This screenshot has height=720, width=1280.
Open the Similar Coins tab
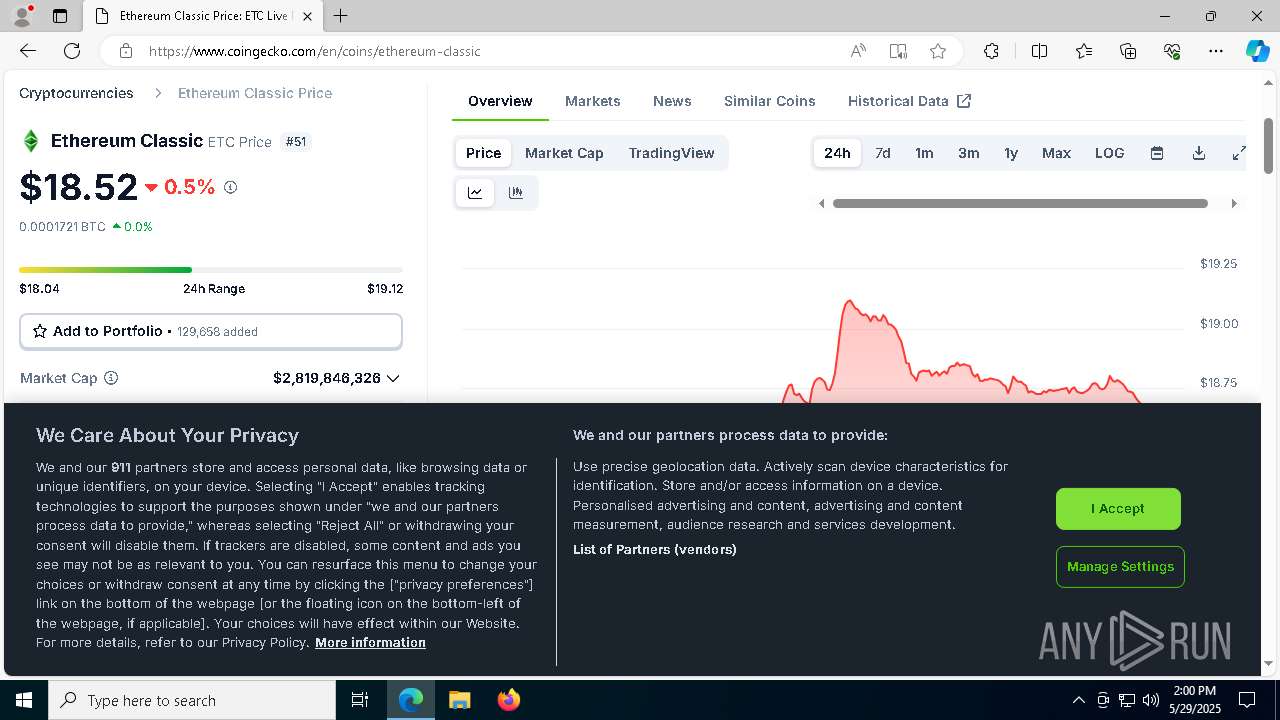point(770,101)
